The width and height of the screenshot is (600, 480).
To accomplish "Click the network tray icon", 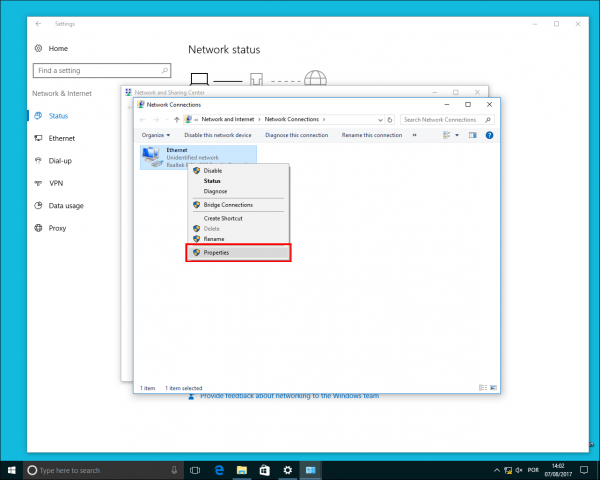I will [508, 470].
